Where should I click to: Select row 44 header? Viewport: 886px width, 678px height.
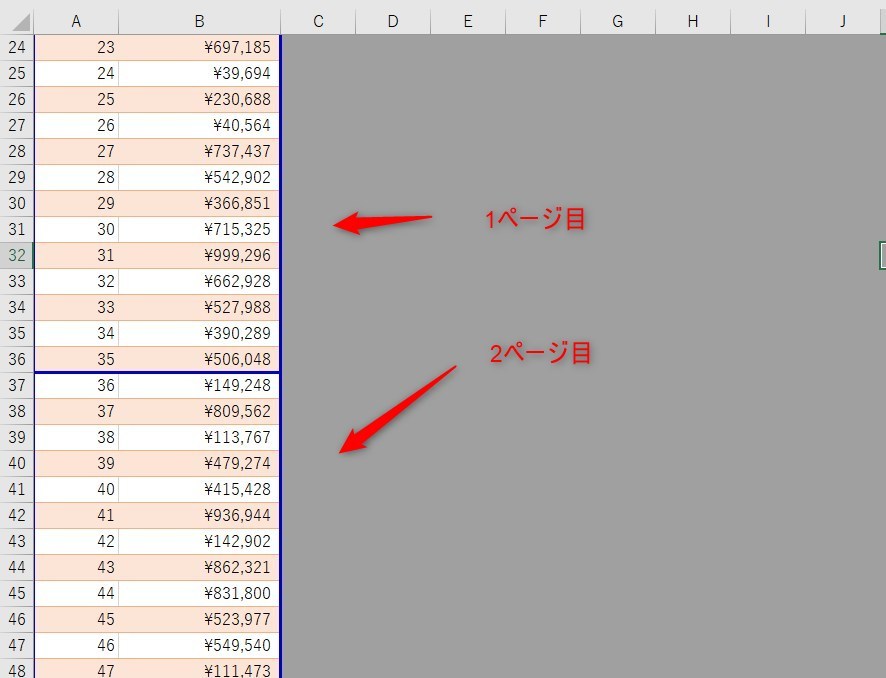17,567
